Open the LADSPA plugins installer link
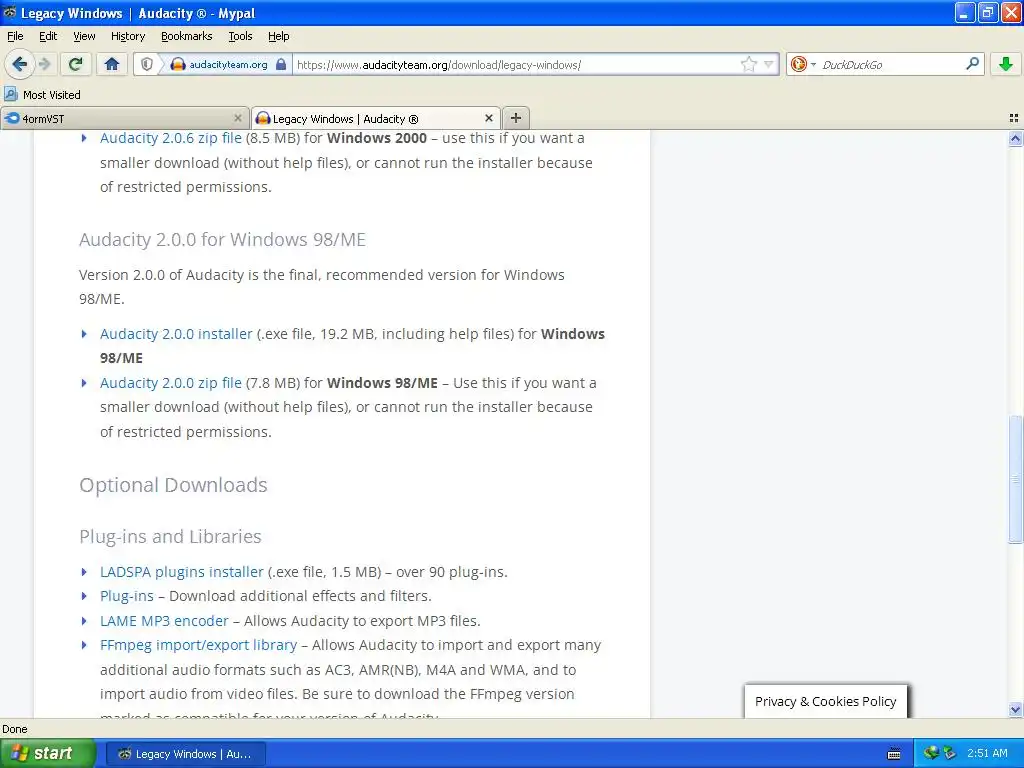Image resolution: width=1024 pixels, height=768 pixels. [x=182, y=572]
